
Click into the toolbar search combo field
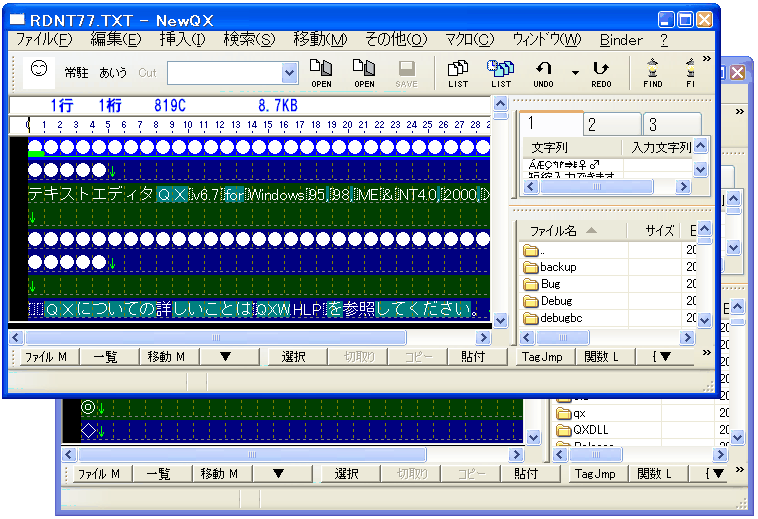225,73
